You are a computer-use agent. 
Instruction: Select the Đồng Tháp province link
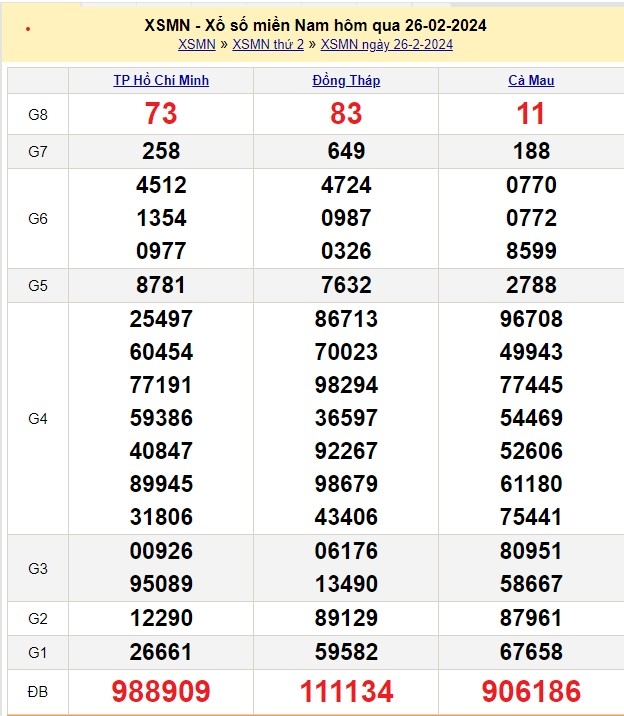click(346, 81)
